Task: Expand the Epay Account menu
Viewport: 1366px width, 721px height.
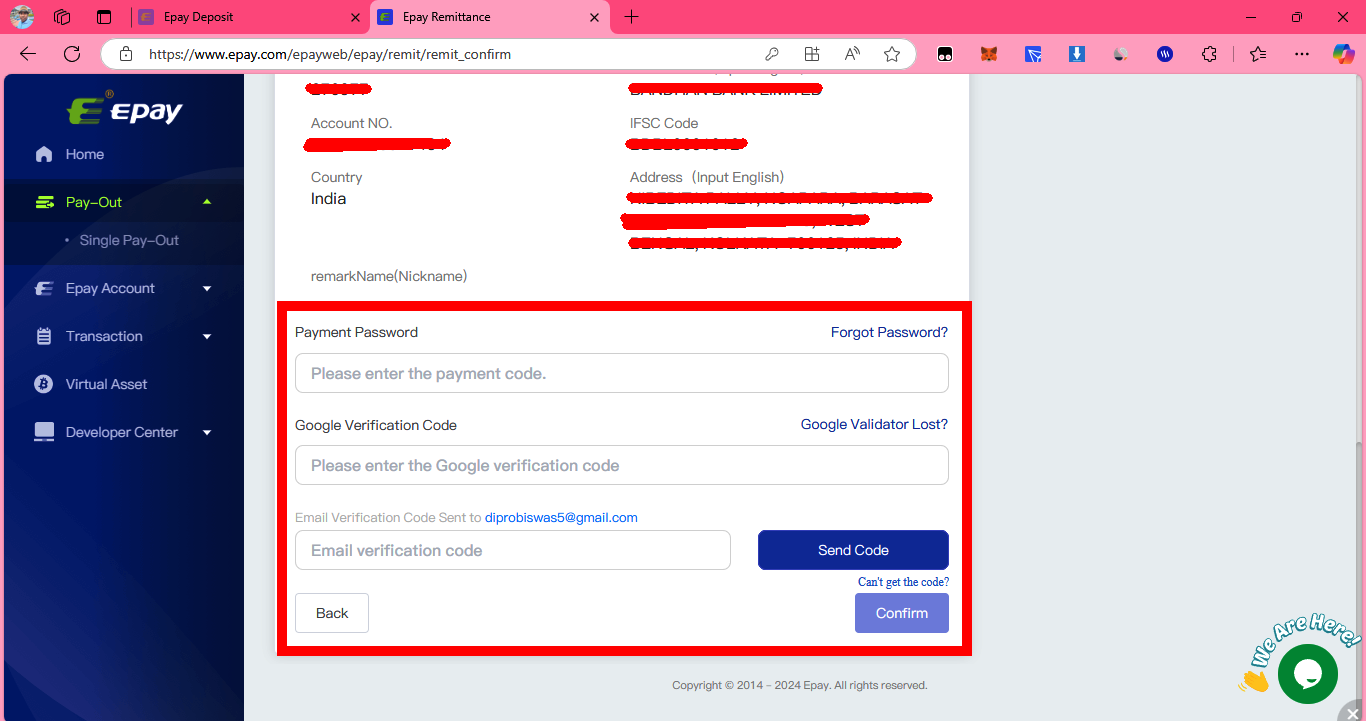Action: (207, 288)
